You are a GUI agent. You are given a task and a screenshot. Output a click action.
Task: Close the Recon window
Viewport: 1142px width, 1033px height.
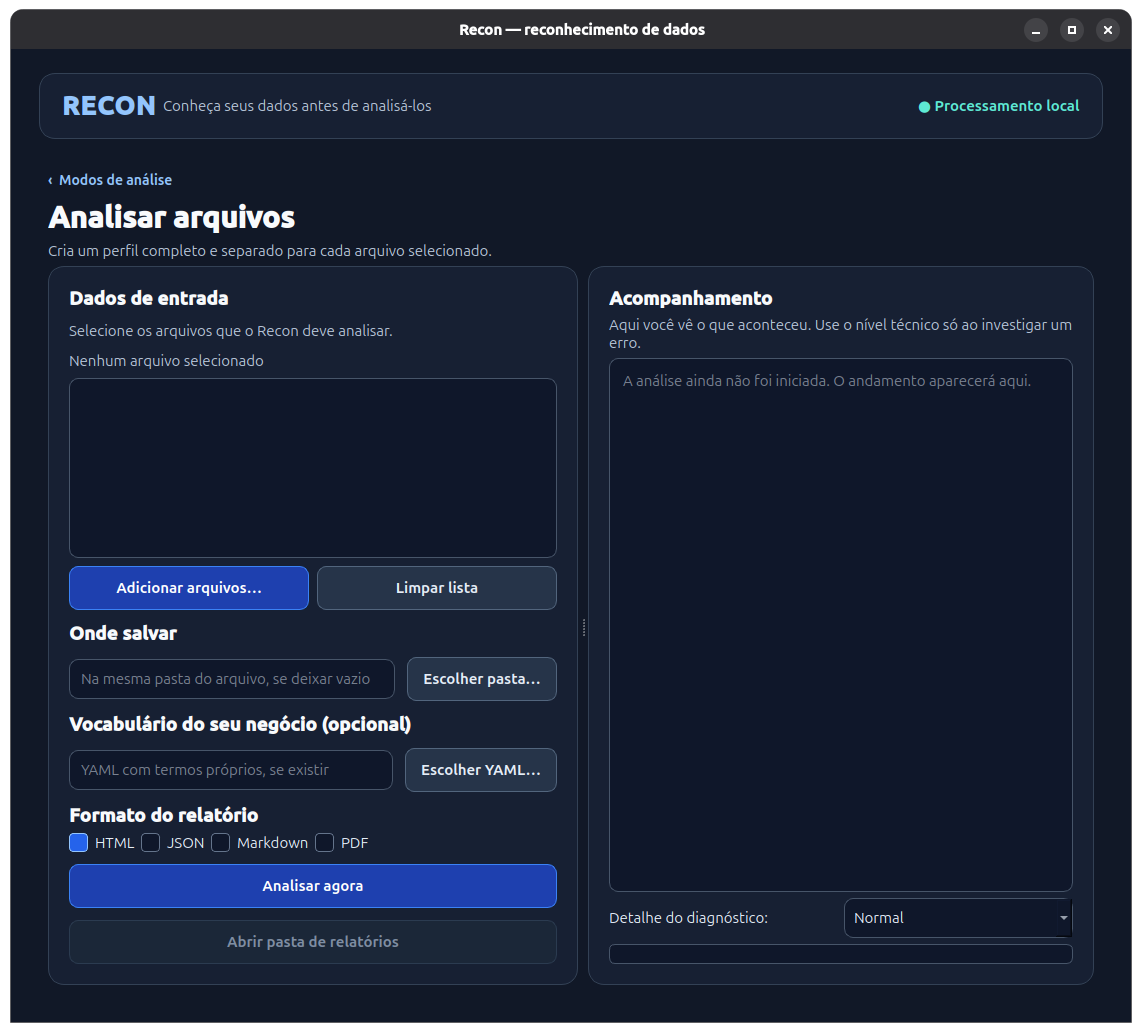pyautogui.click(x=1108, y=30)
